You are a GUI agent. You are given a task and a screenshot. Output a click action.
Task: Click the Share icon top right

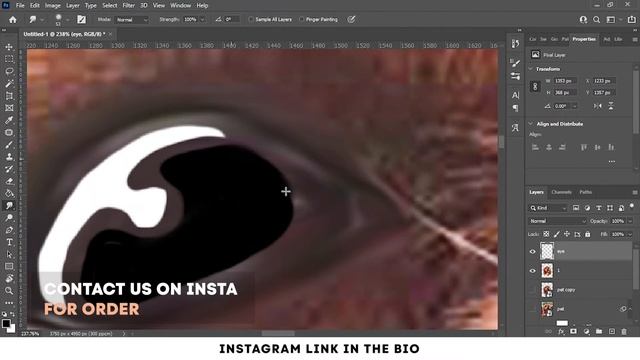point(631,20)
